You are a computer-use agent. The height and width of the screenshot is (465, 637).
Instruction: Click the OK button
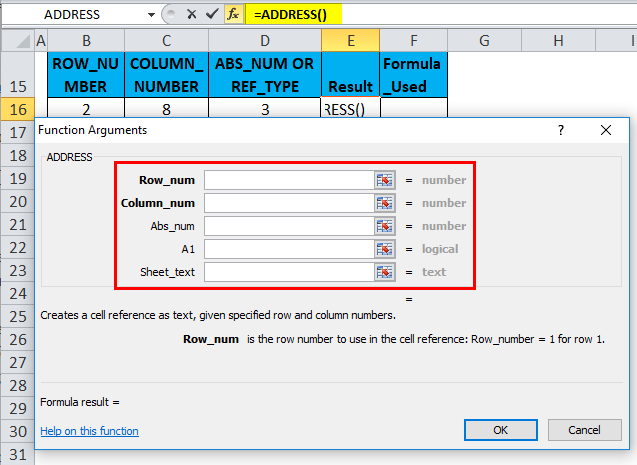pos(500,430)
